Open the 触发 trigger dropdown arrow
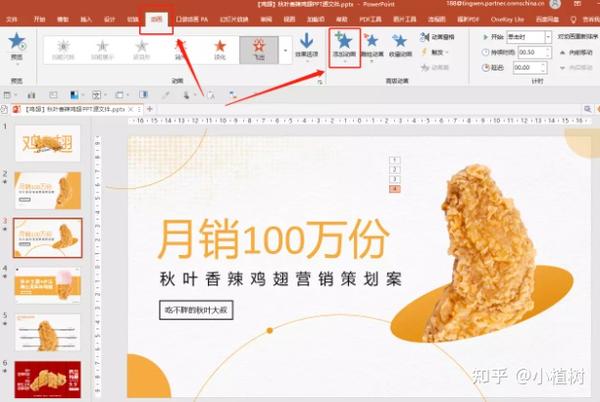This screenshot has height=402, width=600. (447, 52)
